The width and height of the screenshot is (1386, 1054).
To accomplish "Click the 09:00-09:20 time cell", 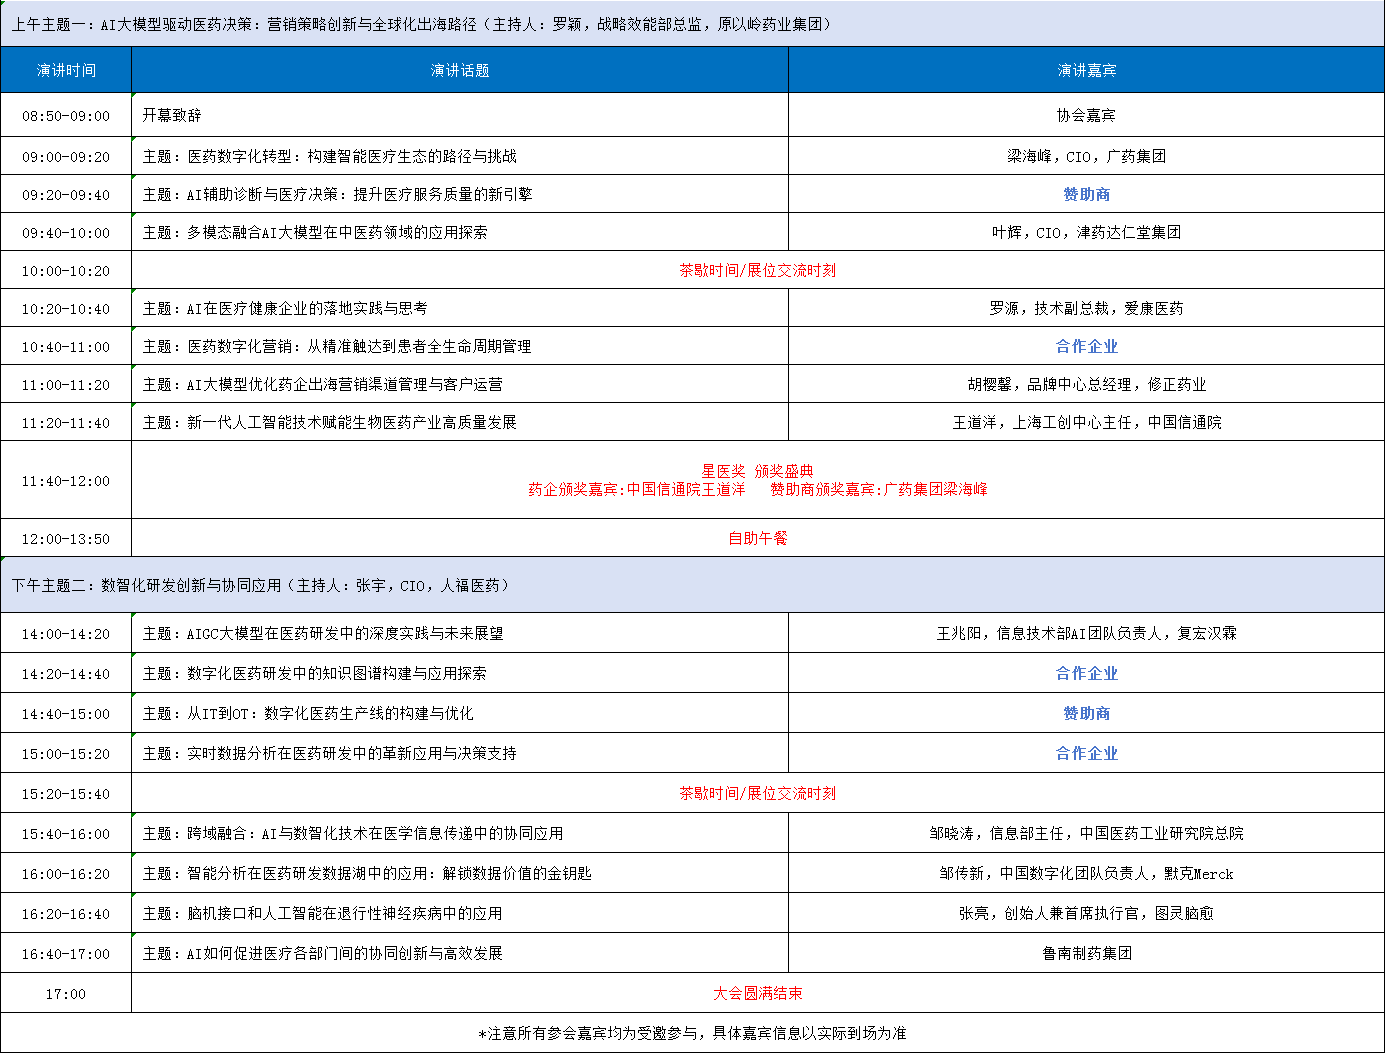I will click(66, 157).
